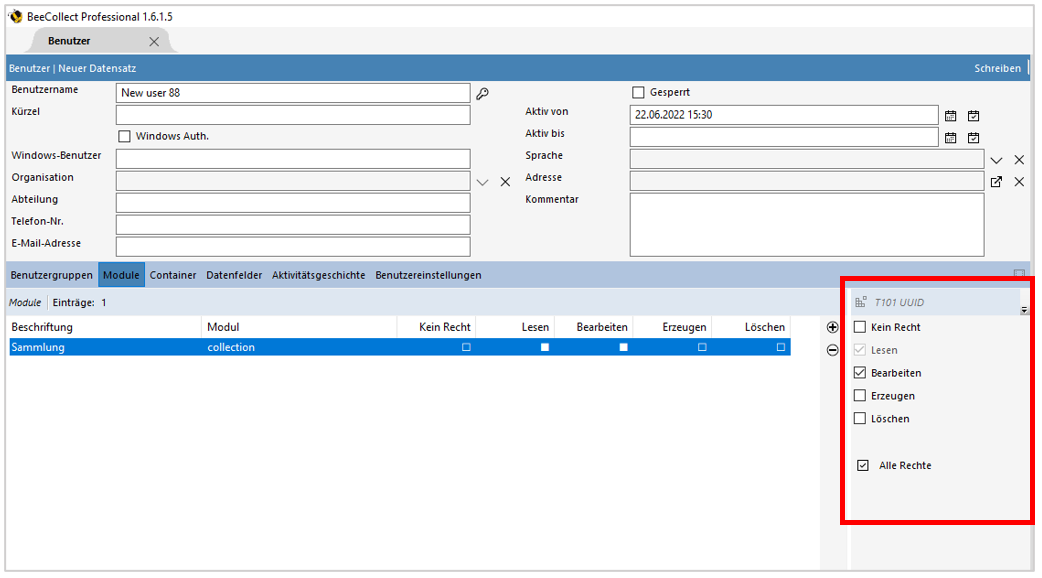Open the Adresse external link icon
This screenshot has width=1042, height=578.
(x=996, y=181)
